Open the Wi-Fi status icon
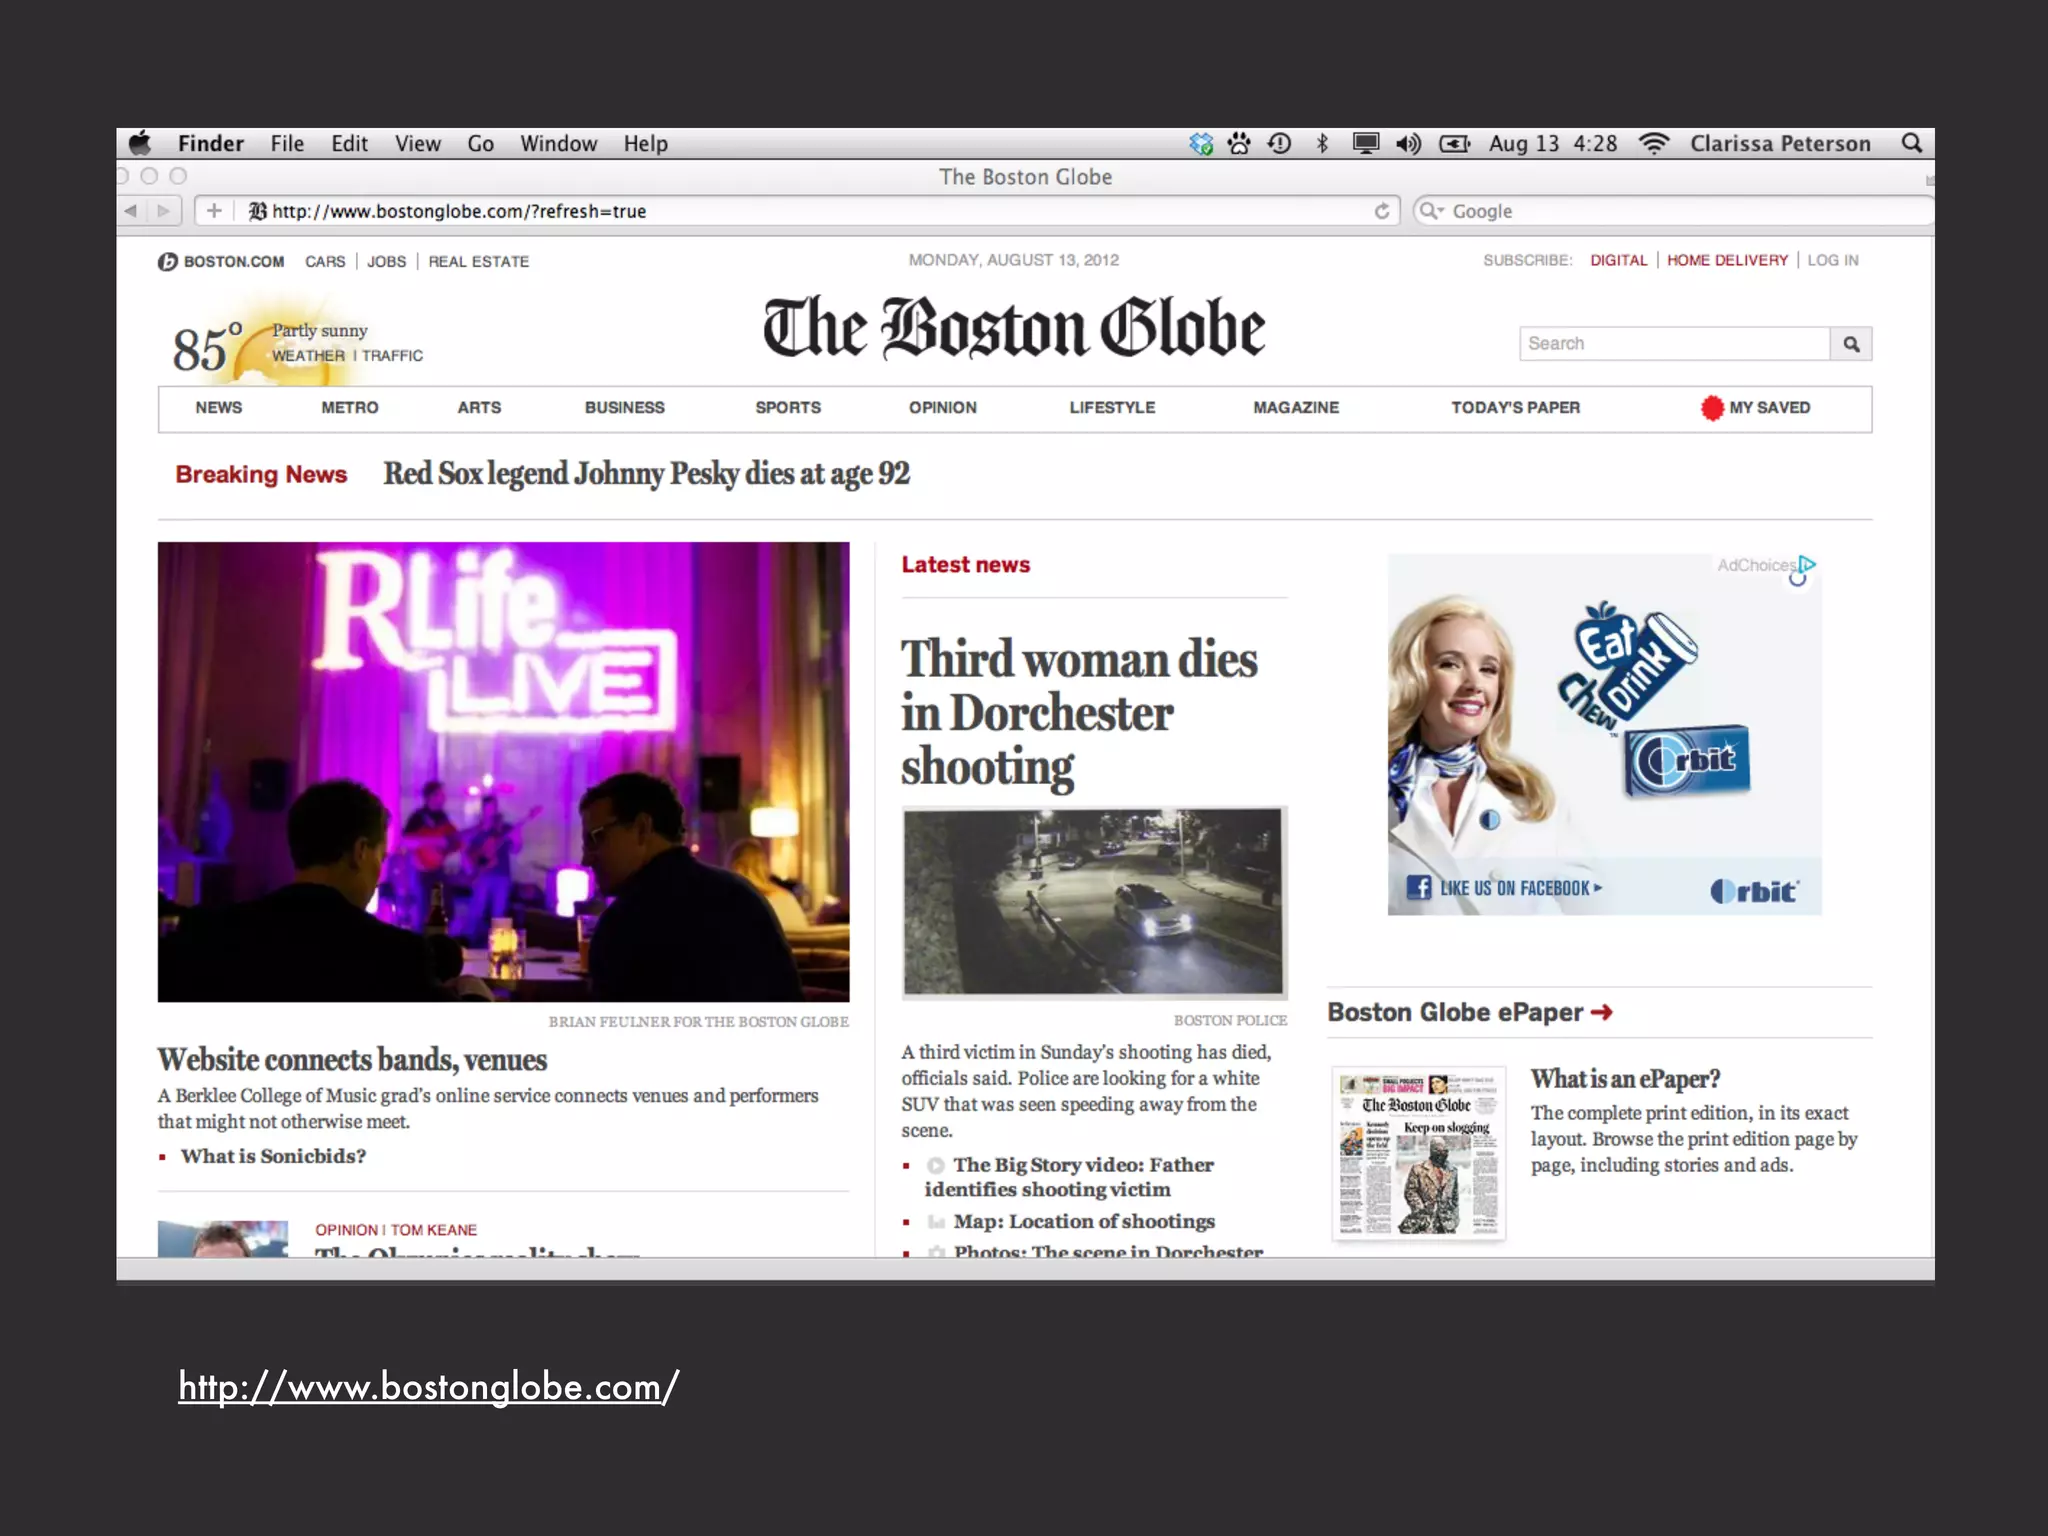Screen dimensions: 2048x1536 click(1654, 144)
